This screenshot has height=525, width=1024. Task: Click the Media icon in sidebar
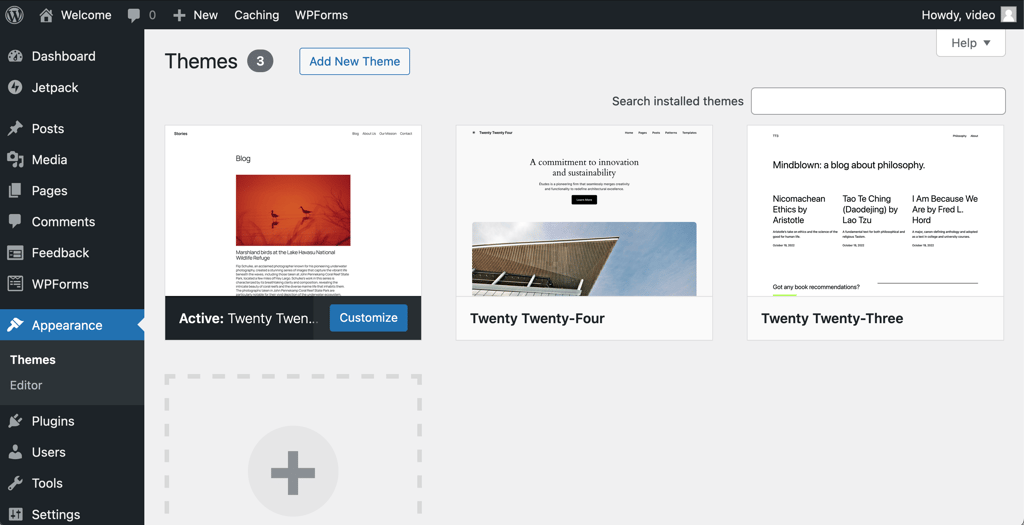15,159
